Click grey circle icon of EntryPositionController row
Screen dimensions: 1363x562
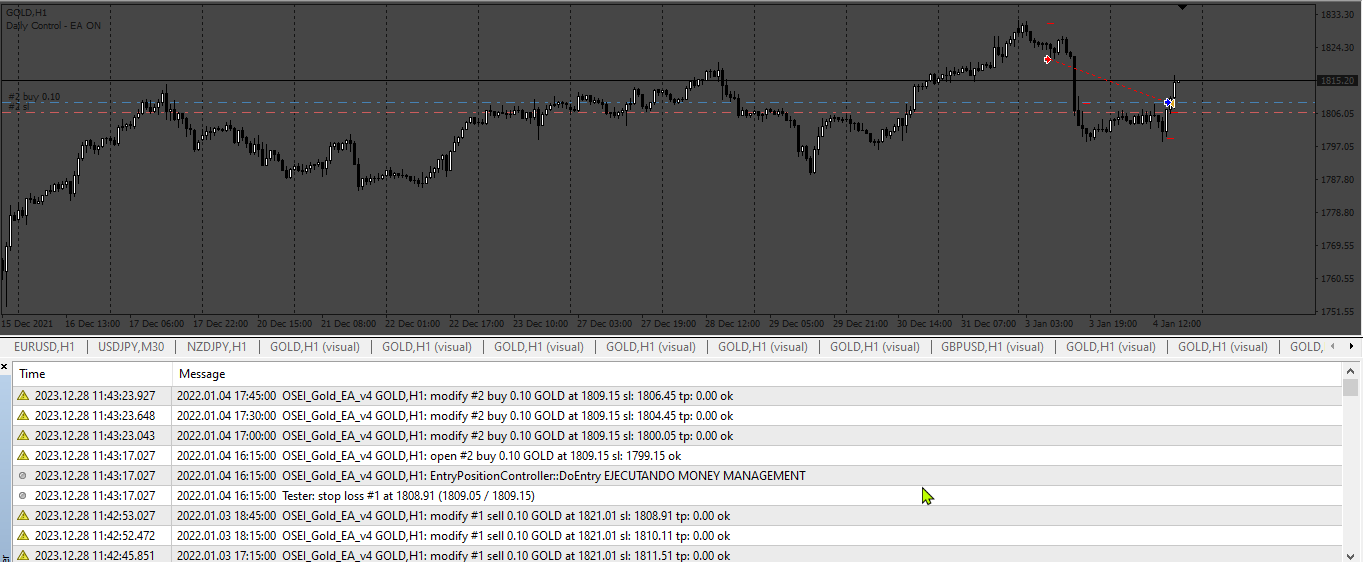[23, 476]
